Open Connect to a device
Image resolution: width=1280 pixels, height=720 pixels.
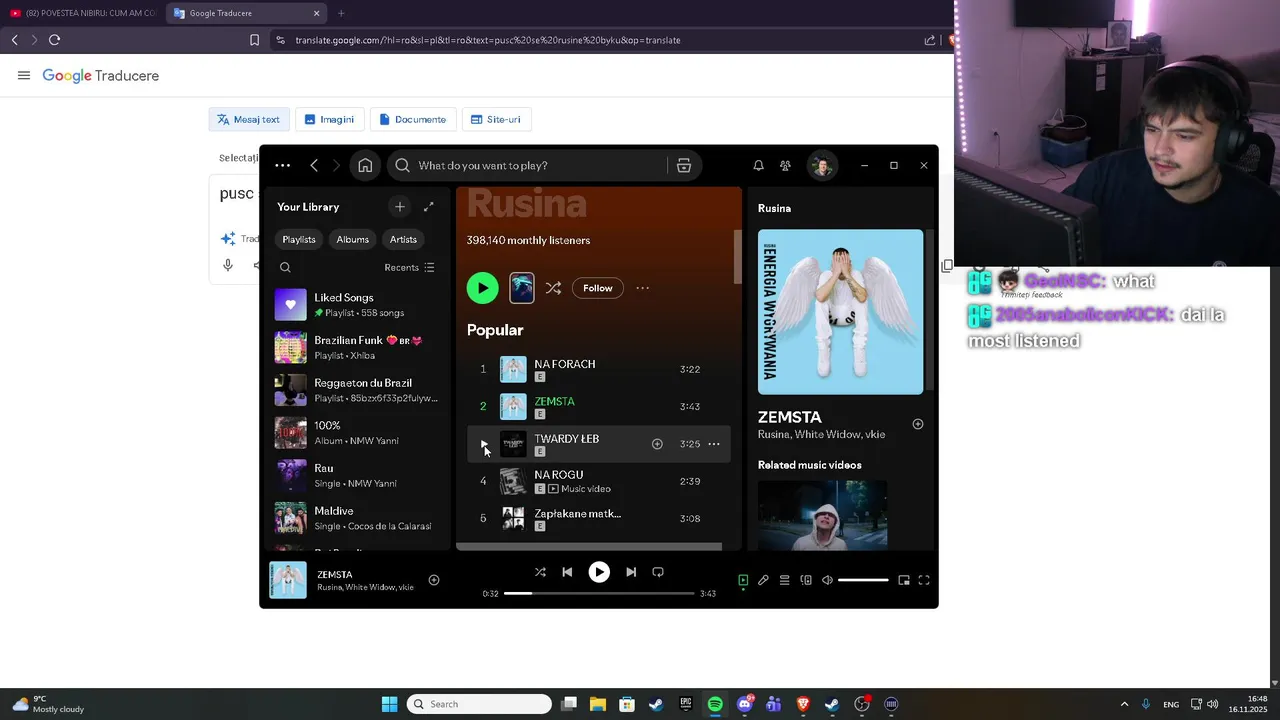pyautogui.click(x=806, y=580)
